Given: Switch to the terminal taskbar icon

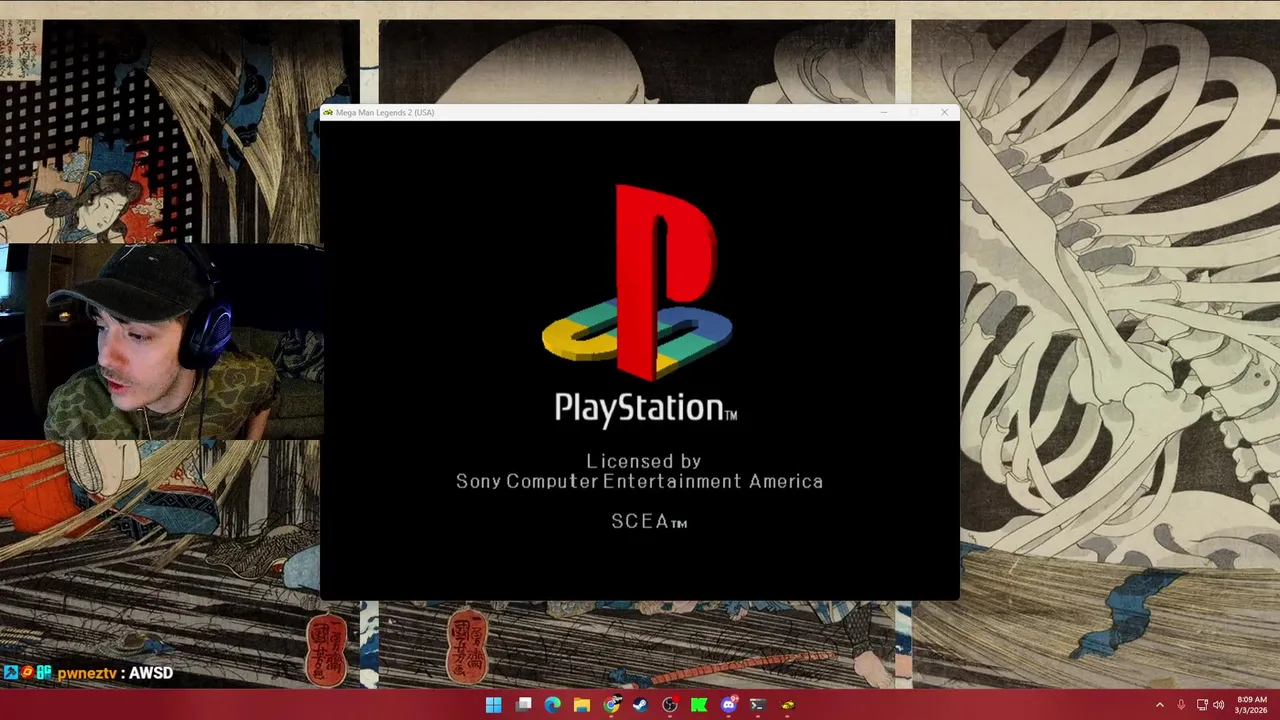Looking at the screenshot, I should click(x=758, y=705).
